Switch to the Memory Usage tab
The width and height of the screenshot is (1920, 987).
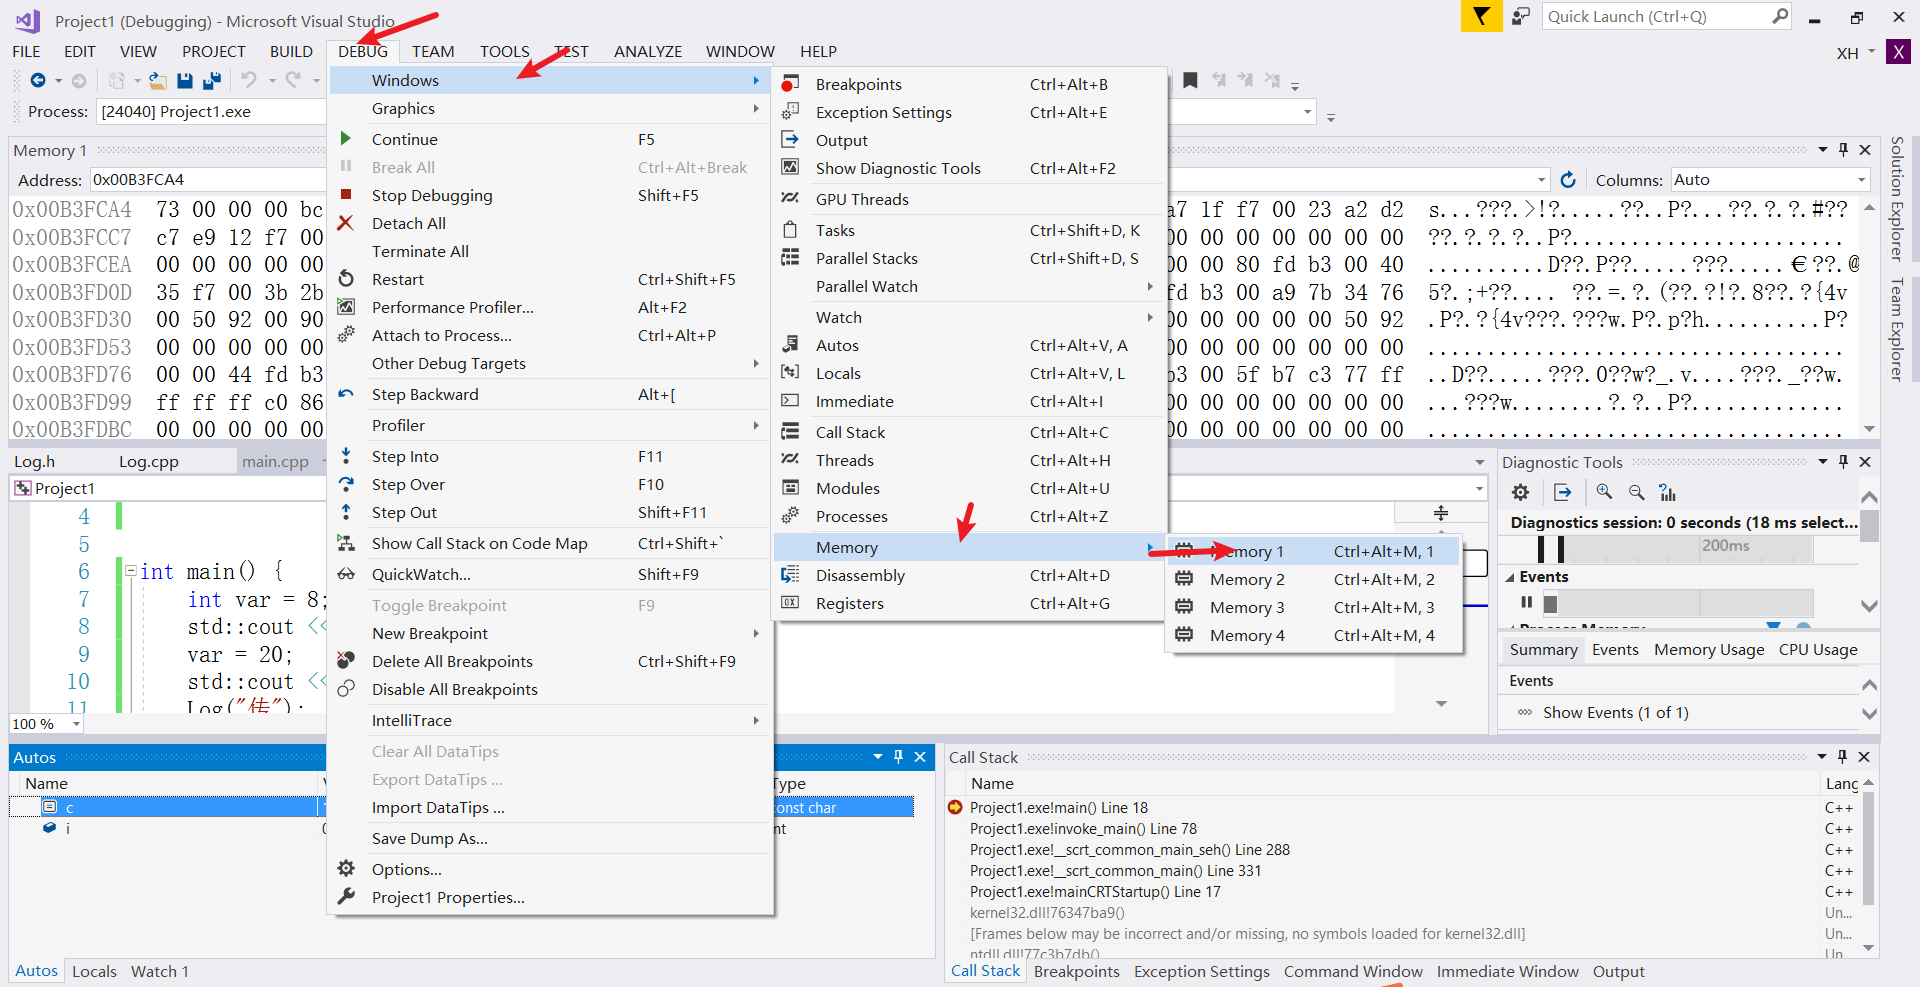coord(1709,649)
